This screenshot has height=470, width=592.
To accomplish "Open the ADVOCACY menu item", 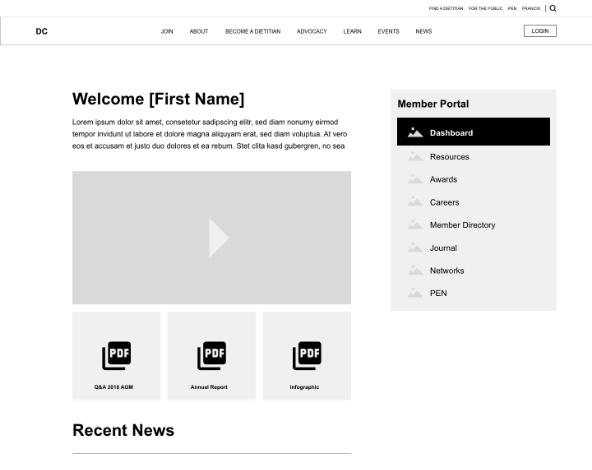I will pyautogui.click(x=311, y=31).
